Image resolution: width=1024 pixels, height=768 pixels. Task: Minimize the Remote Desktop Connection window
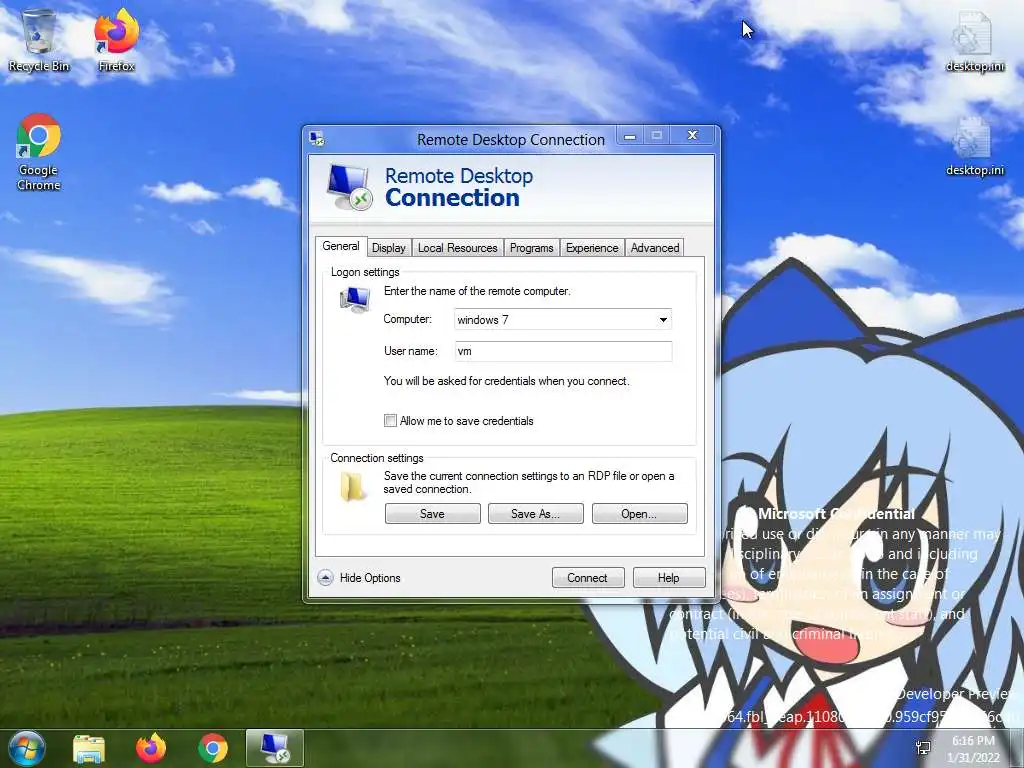coord(630,136)
